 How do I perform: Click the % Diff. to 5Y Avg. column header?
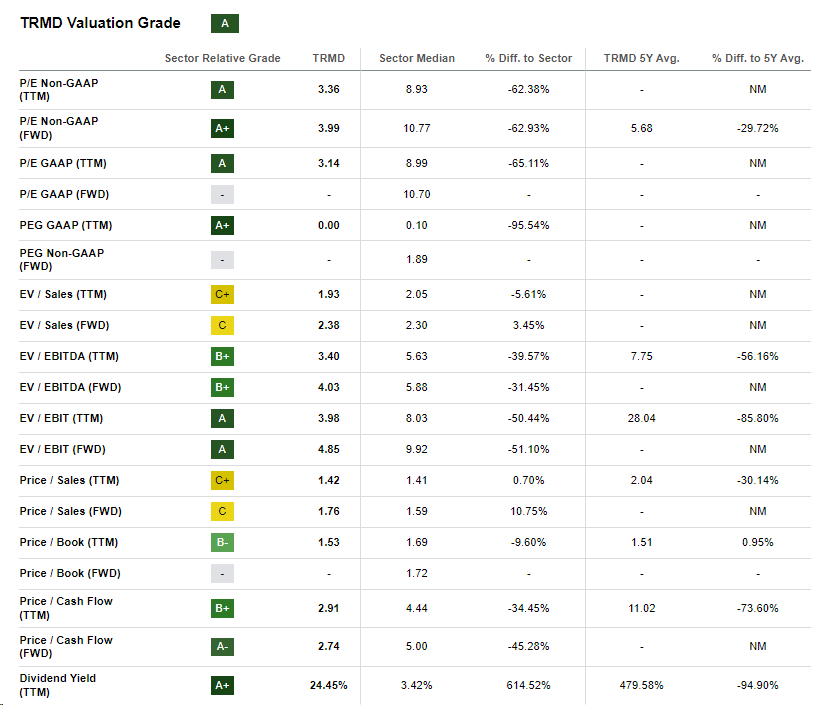(758, 58)
